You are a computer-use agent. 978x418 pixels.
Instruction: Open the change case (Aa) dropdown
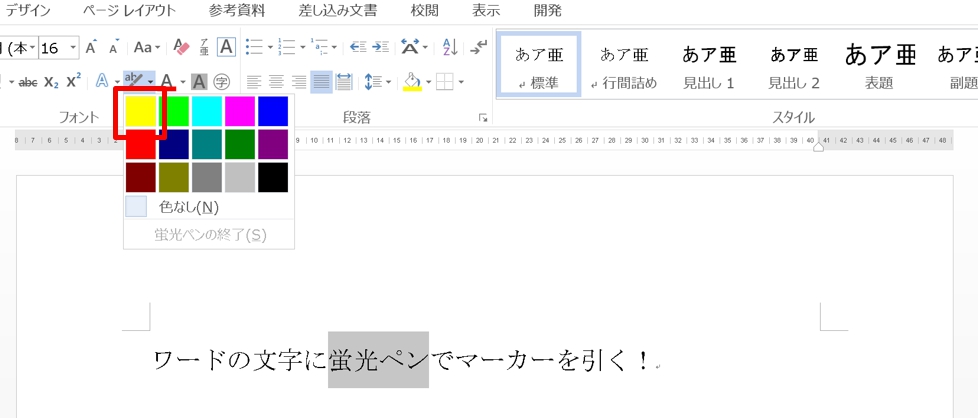tap(147, 47)
